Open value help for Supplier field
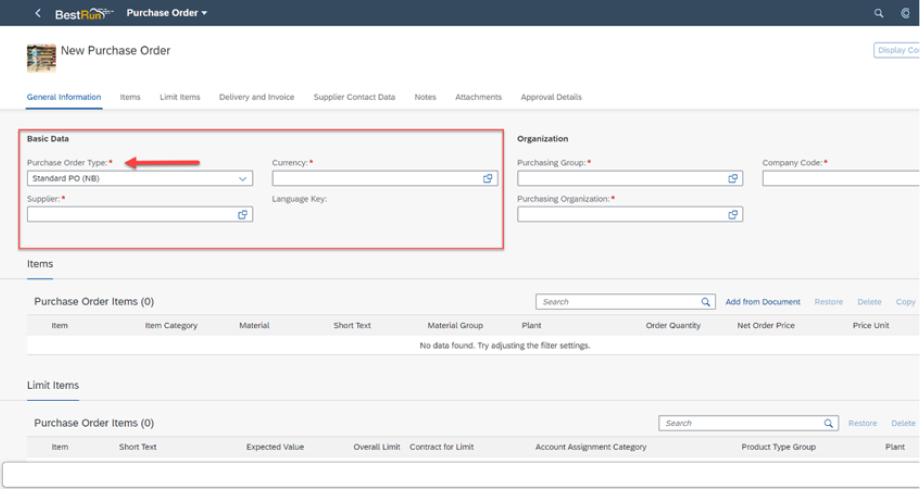 [x=242, y=215]
